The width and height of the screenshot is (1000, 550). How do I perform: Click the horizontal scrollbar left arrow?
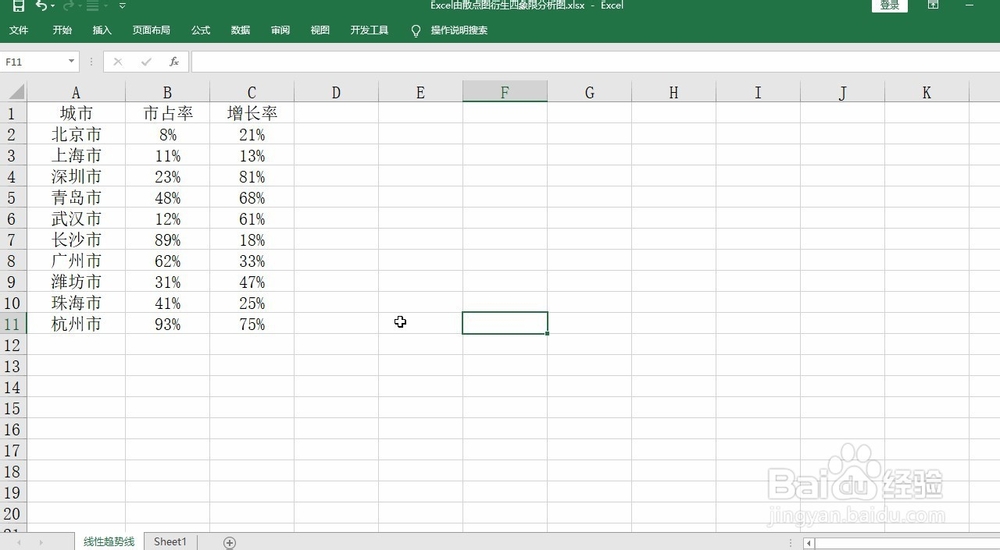809,544
